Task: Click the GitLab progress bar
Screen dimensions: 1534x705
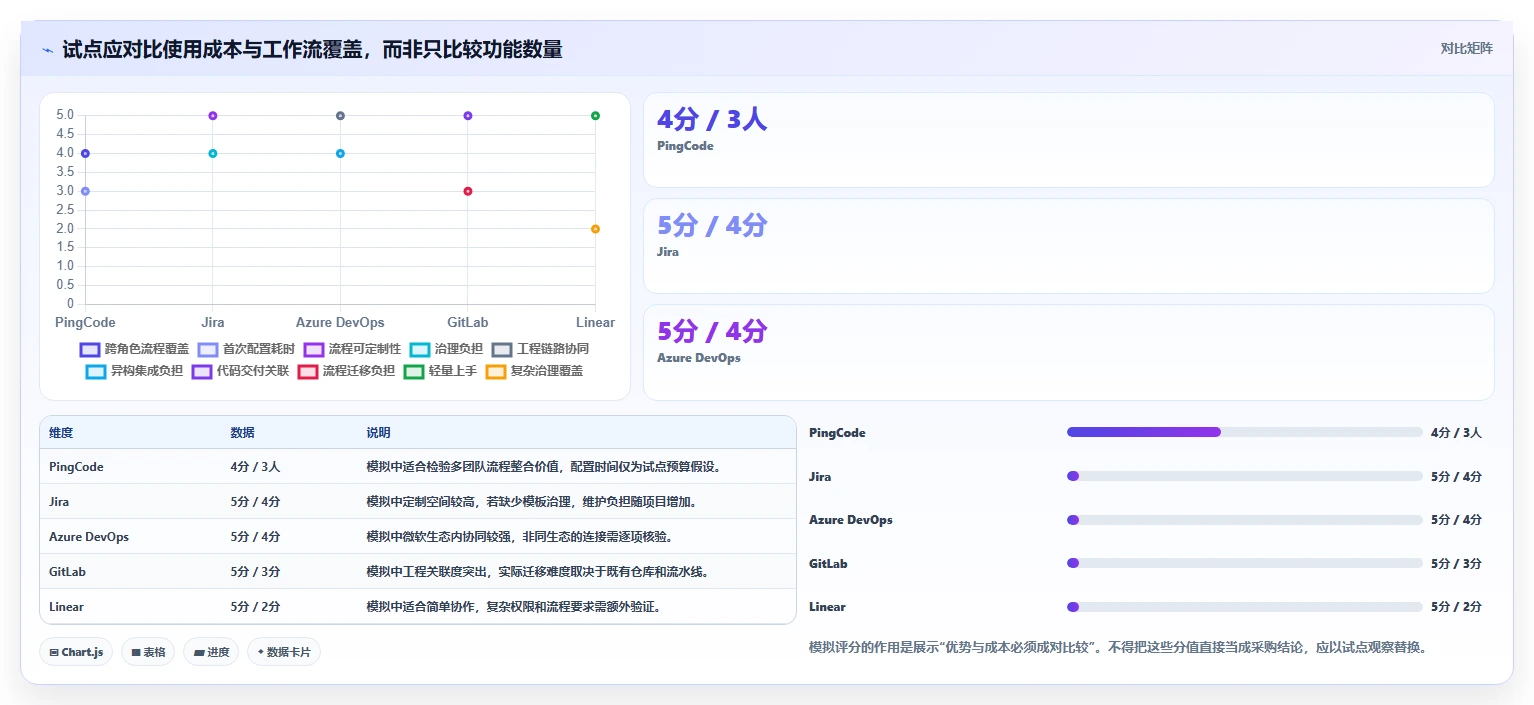Action: [1244, 563]
